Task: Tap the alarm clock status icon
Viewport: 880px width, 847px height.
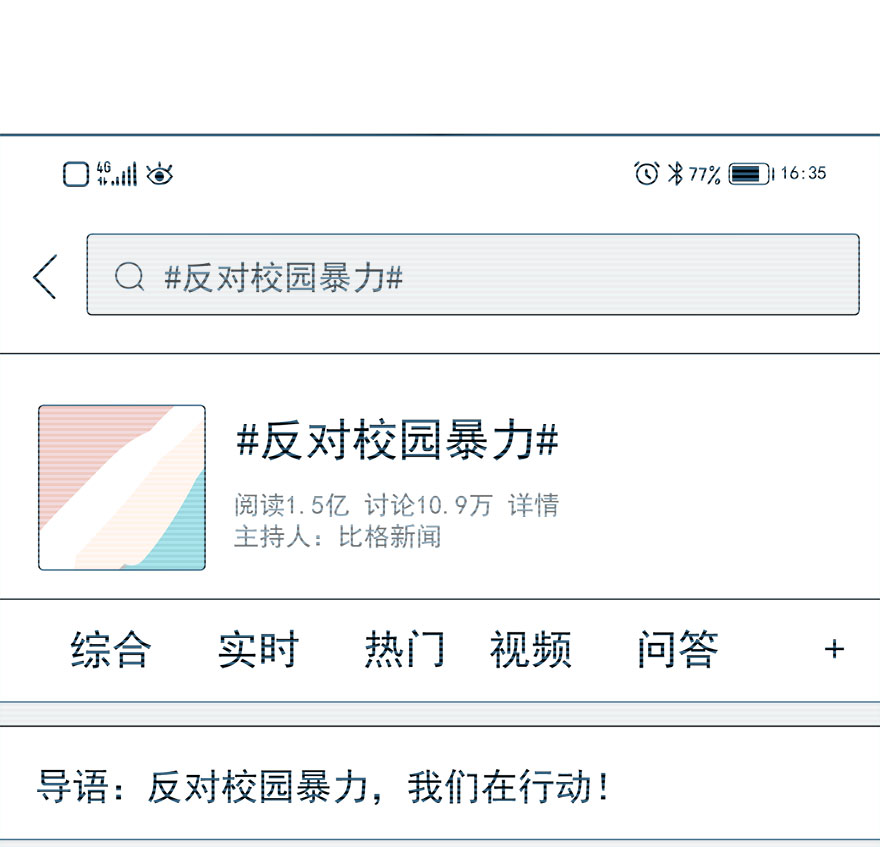Action: point(647,173)
